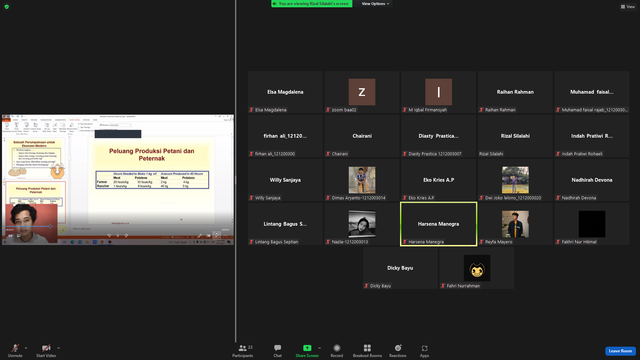Select Dwi Joko's photo tile

[x=515, y=180]
